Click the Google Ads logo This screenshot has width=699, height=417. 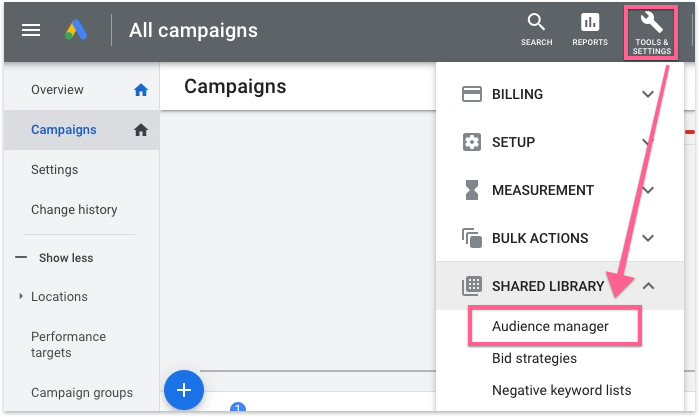[x=76, y=30]
